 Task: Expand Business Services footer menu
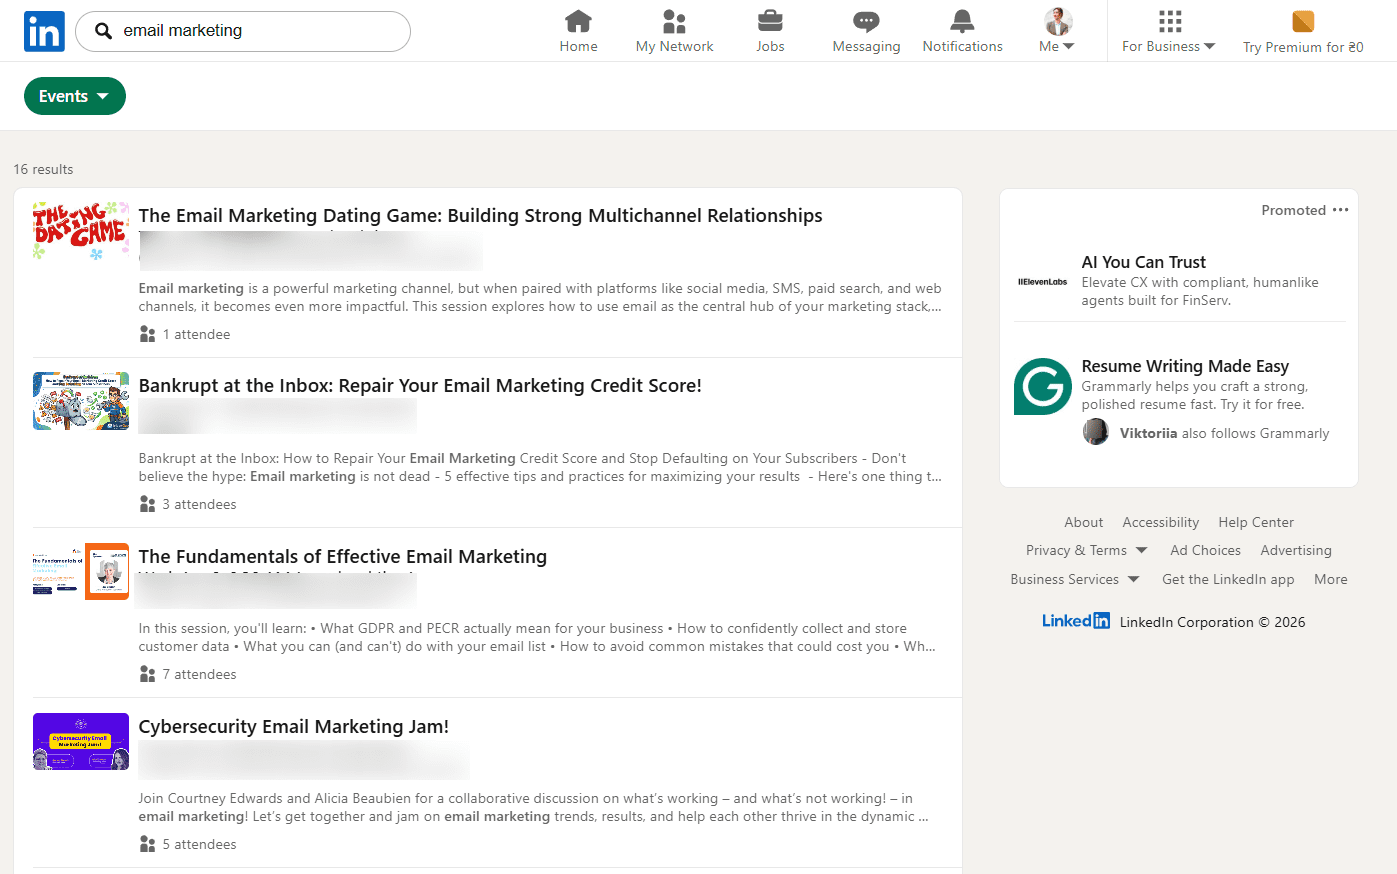point(1075,579)
